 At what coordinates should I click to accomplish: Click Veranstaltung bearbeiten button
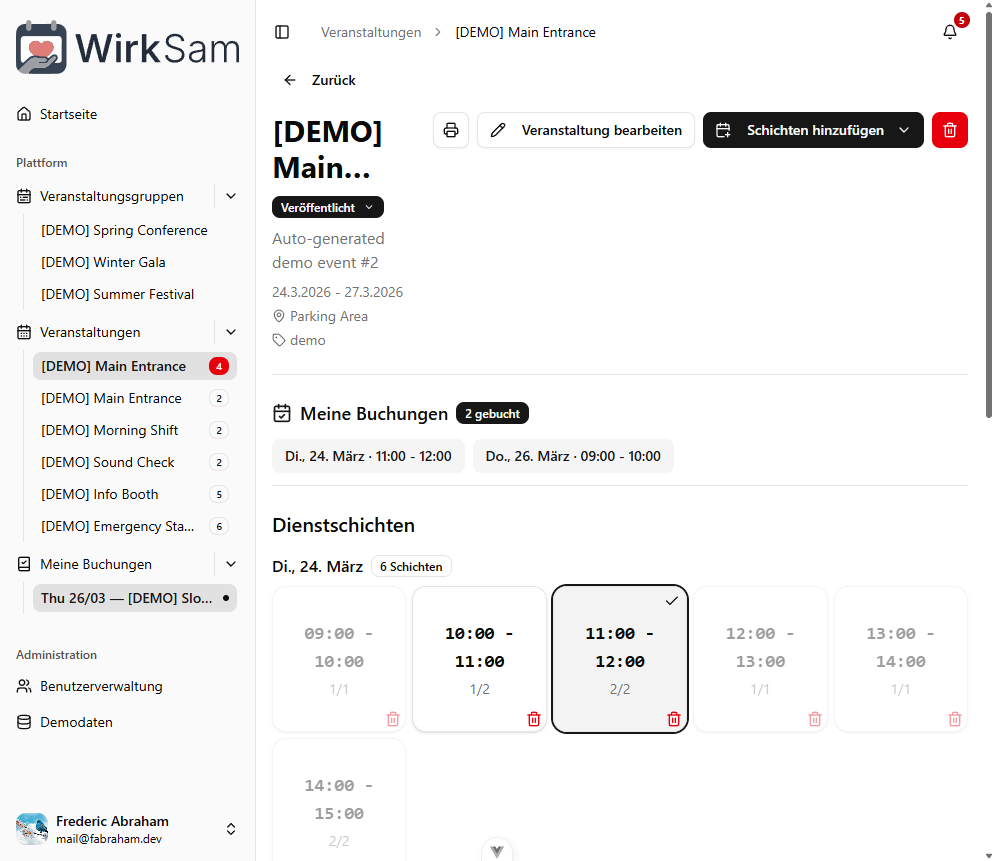pyautogui.click(x=586, y=130)
